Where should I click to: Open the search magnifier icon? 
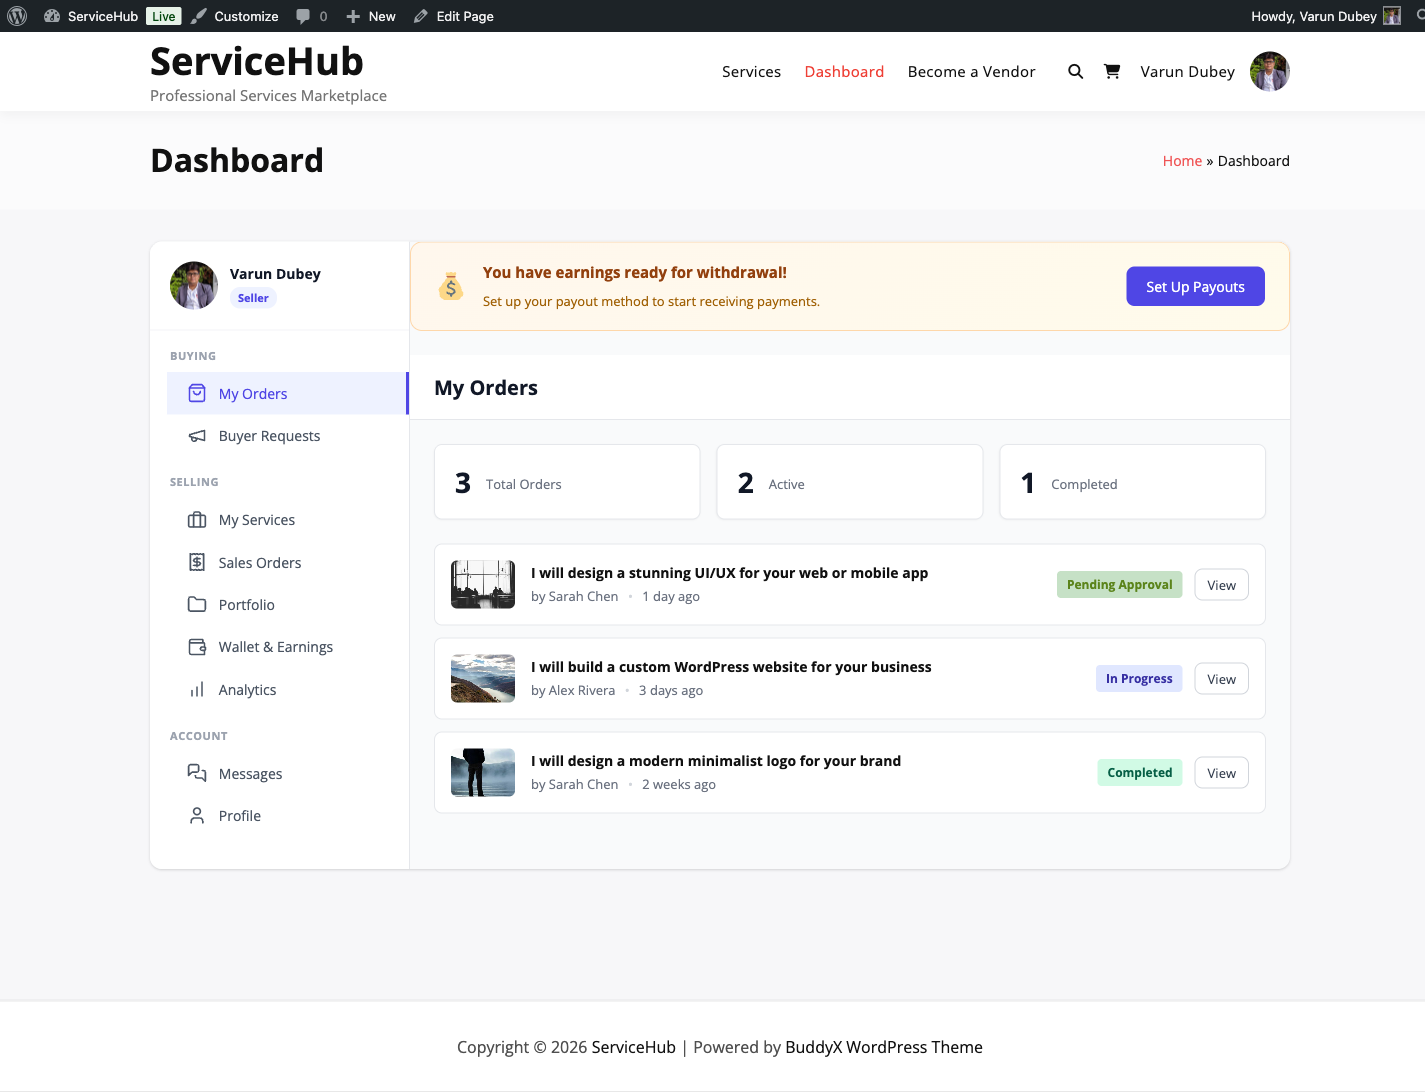tap(1075, 71)
